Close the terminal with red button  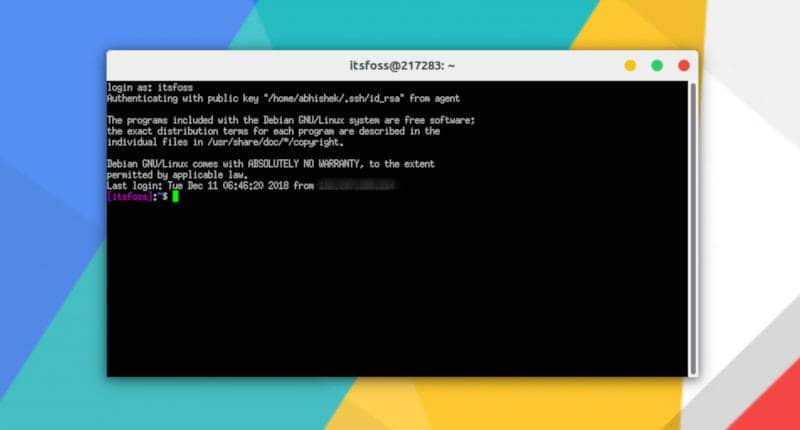click(x=684, y=66)
